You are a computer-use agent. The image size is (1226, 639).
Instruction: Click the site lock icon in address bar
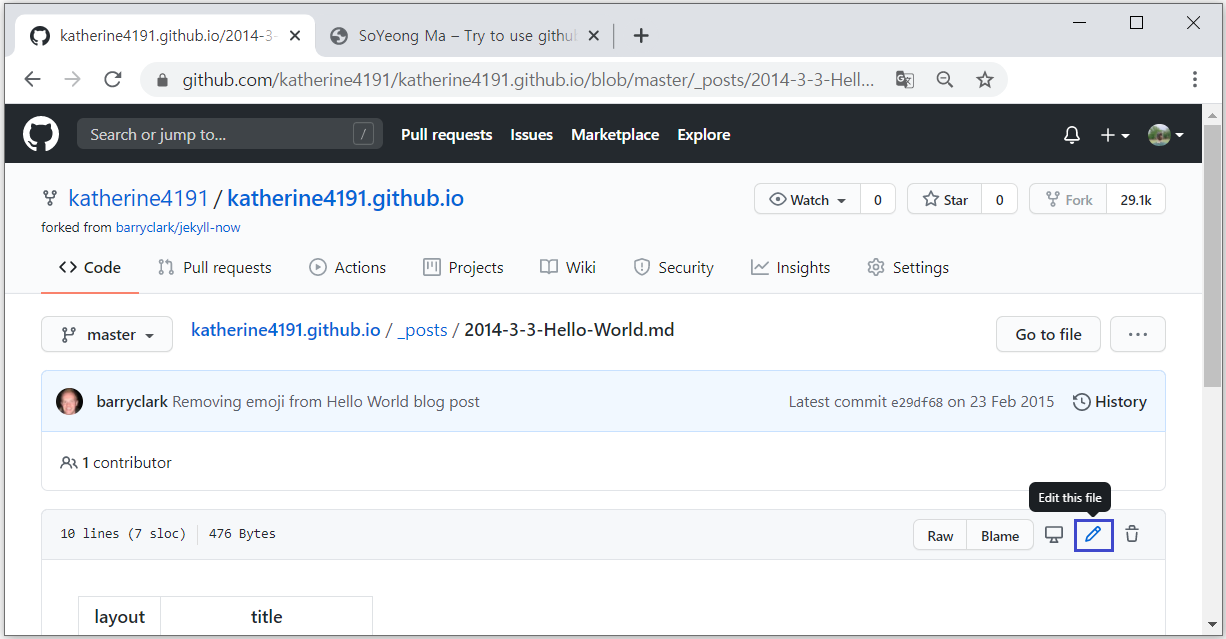pos(162,79)
